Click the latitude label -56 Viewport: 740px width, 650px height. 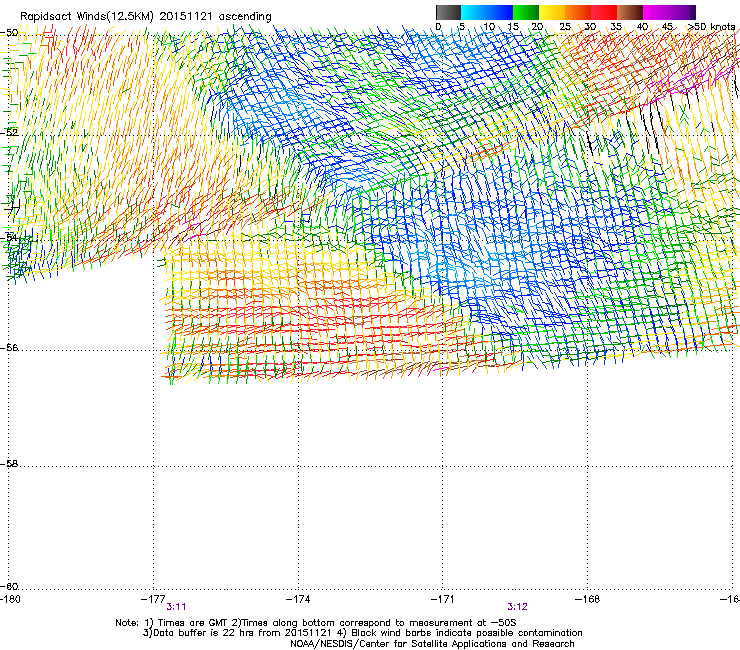click(x=9, y=347)
